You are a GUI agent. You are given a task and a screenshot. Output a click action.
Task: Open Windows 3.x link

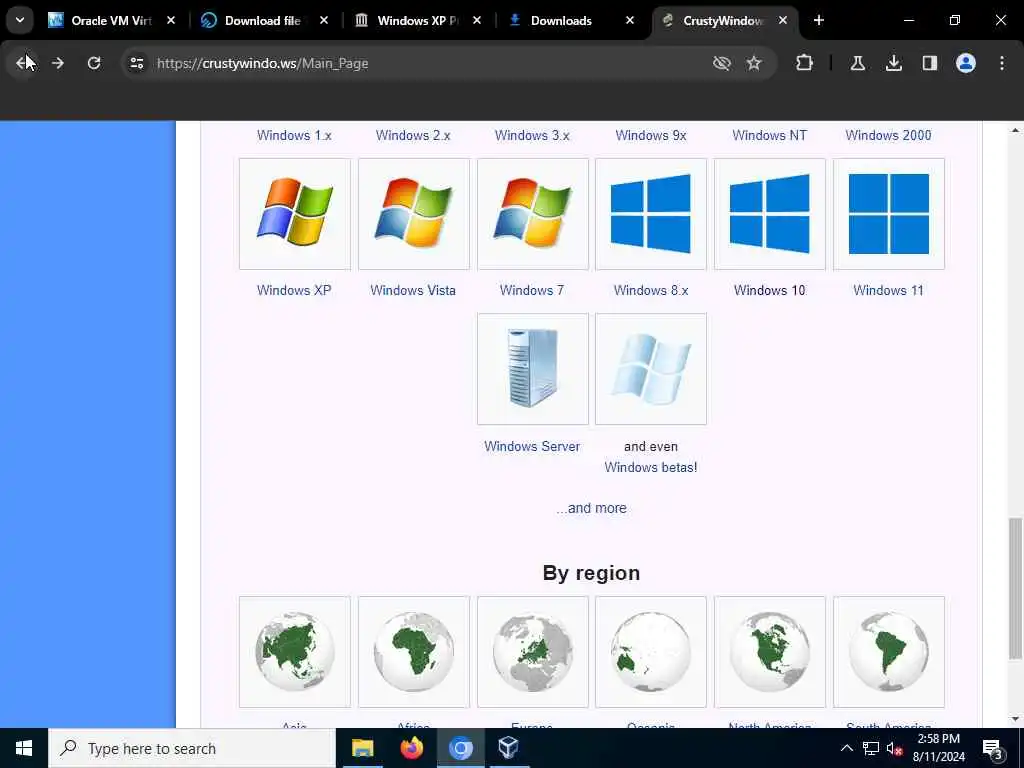tap(532, 135)
